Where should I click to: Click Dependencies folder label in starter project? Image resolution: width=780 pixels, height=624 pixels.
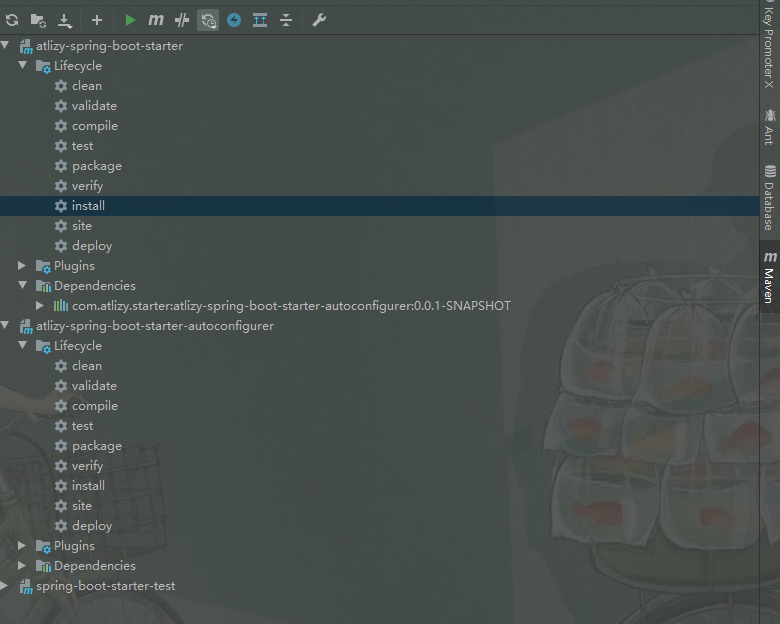coord(95,286)
